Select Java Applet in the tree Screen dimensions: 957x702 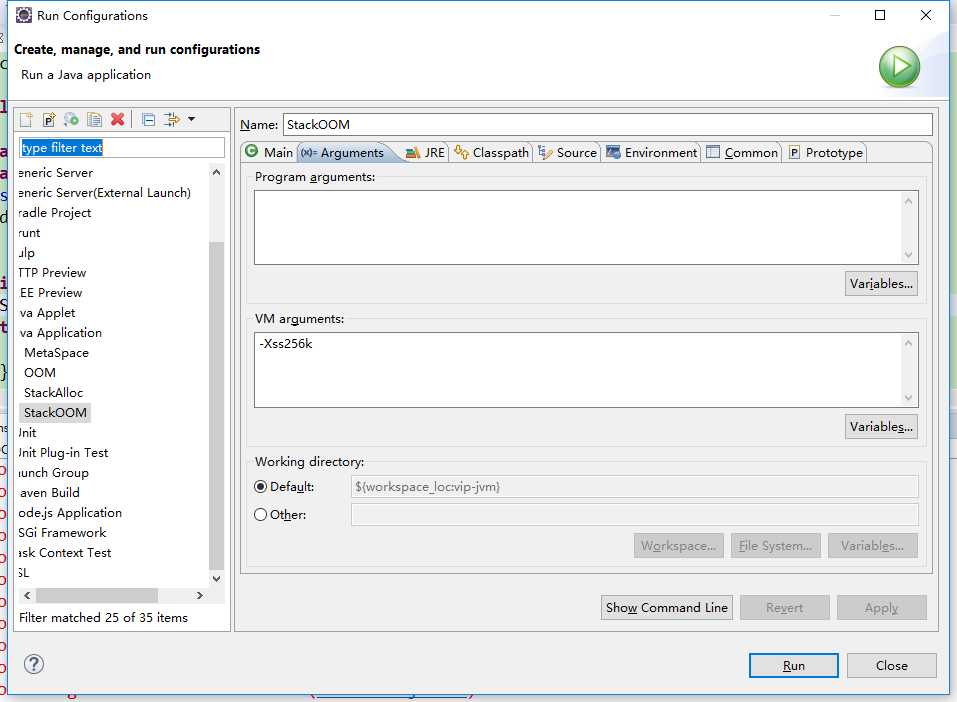point(48,313)
